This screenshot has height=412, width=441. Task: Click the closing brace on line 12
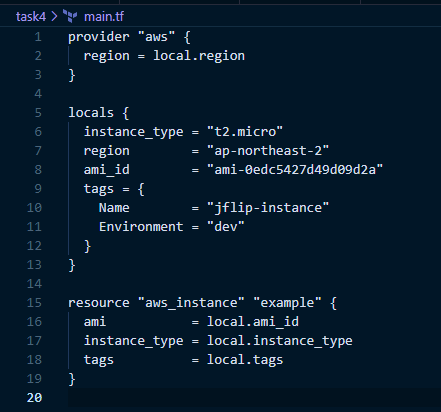point(87,246)
